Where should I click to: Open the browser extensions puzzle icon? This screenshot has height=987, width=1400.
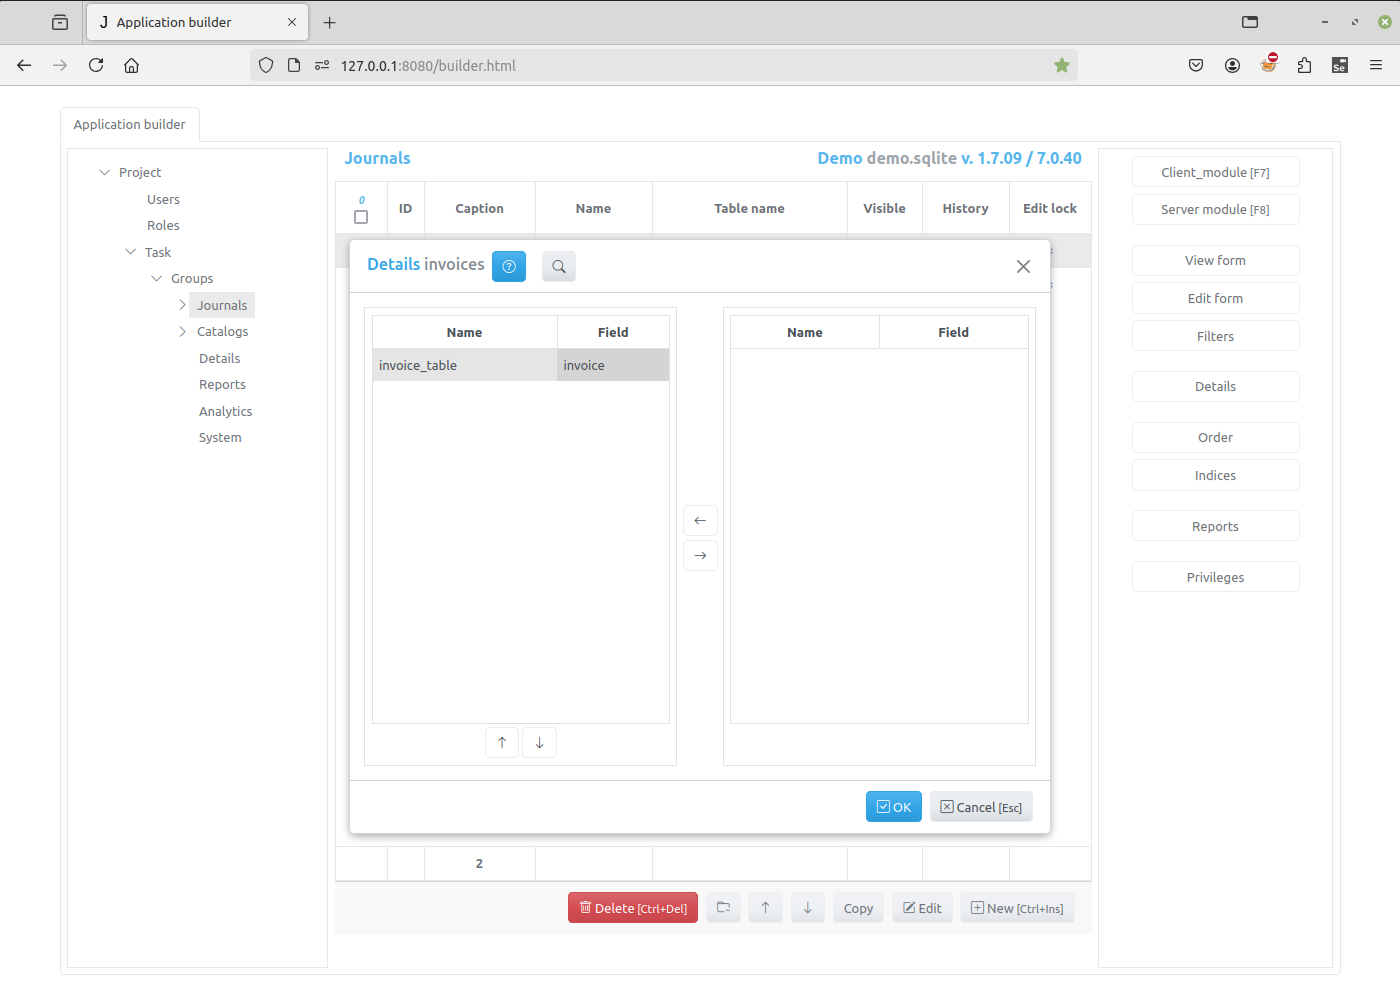pos(1304,65)
